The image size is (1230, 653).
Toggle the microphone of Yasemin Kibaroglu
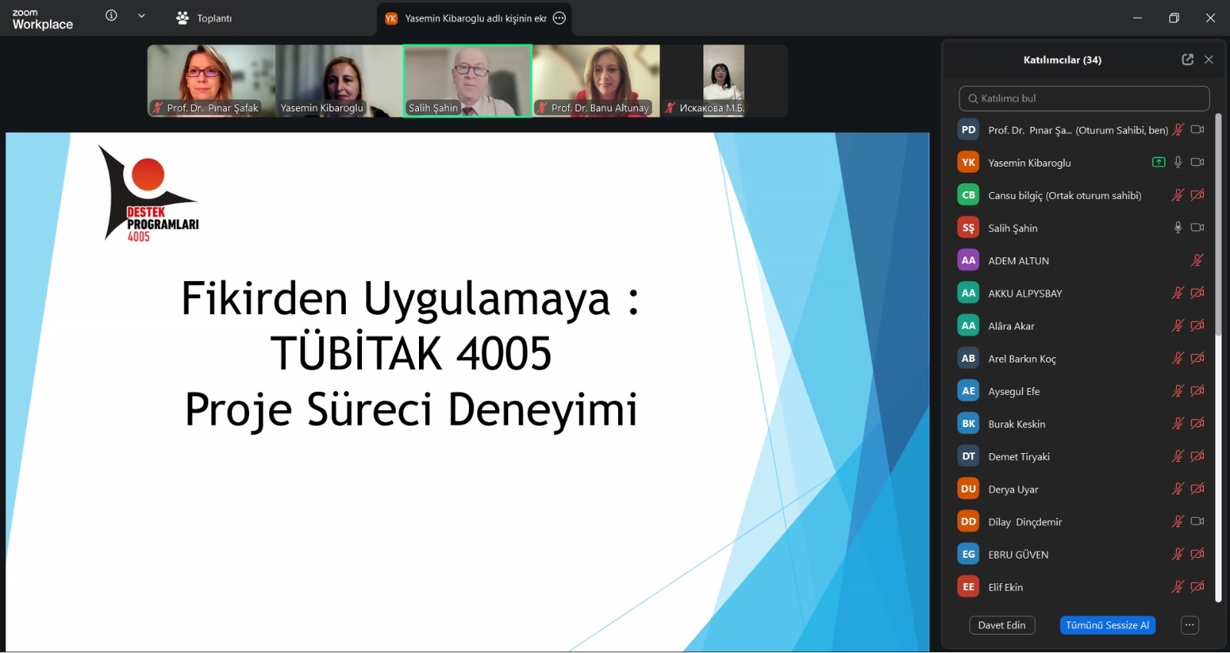[x=1178, y=162]
